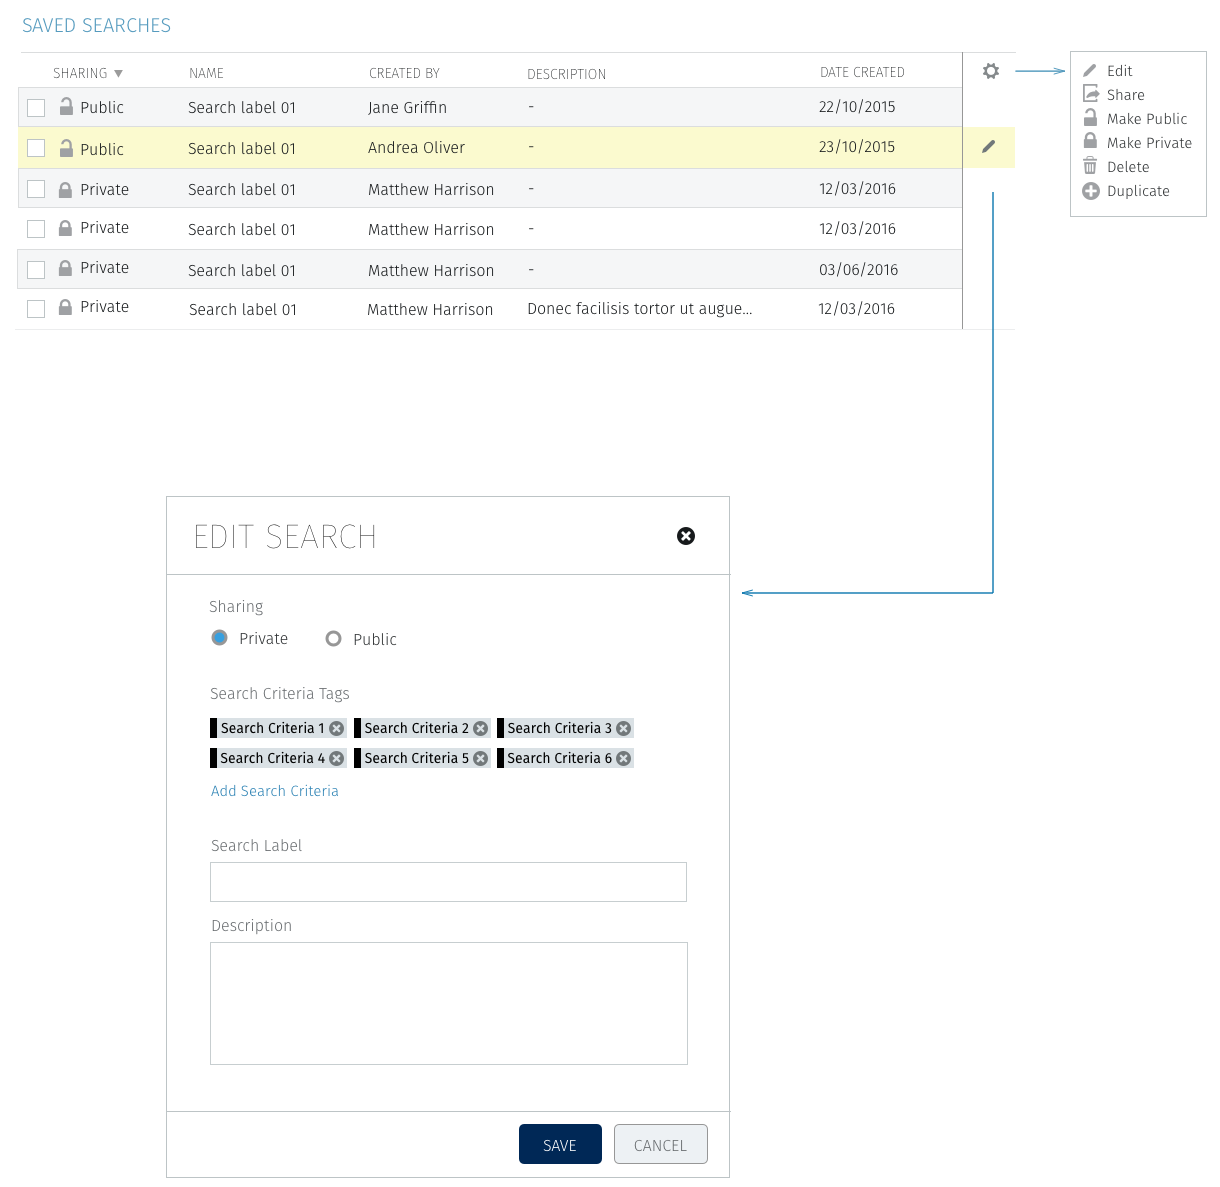Click the closed padlock icon beside Make Private
The height and width of the screenshot is (1187, 1220).
[x=1090, y=142]
